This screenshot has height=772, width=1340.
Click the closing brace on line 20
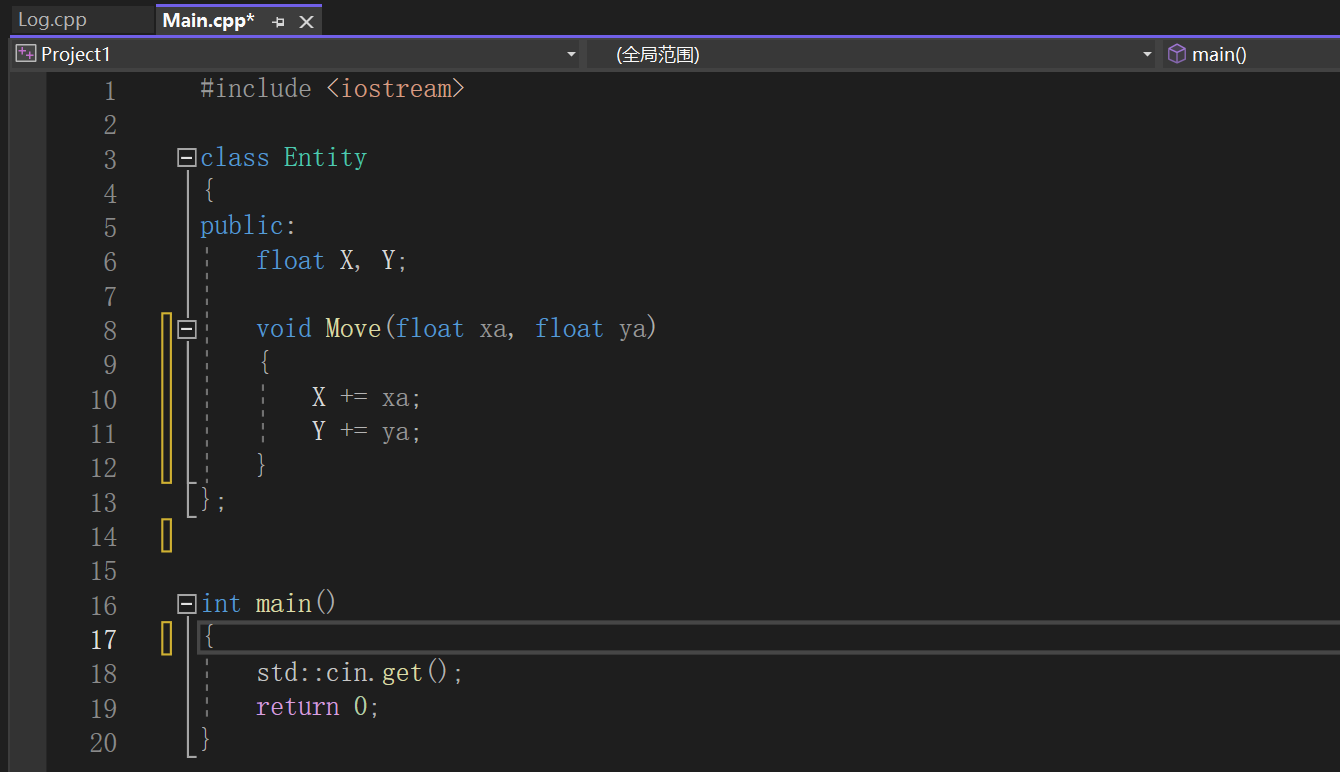pyautogui.click(x=206, y=740)
